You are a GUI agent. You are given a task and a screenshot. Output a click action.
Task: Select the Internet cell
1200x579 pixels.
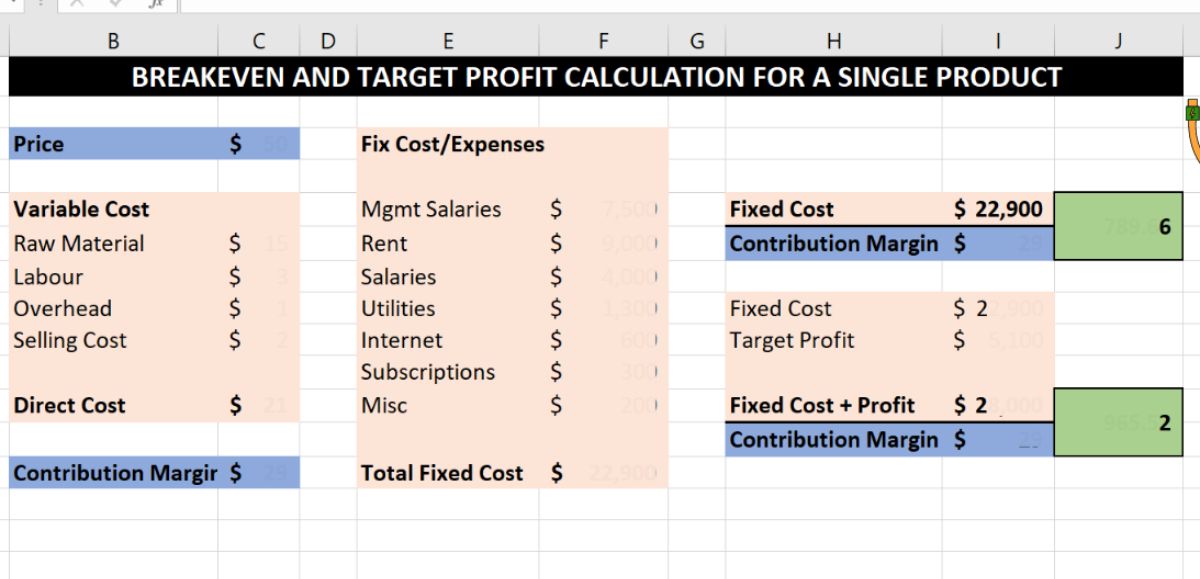[447, 340]
